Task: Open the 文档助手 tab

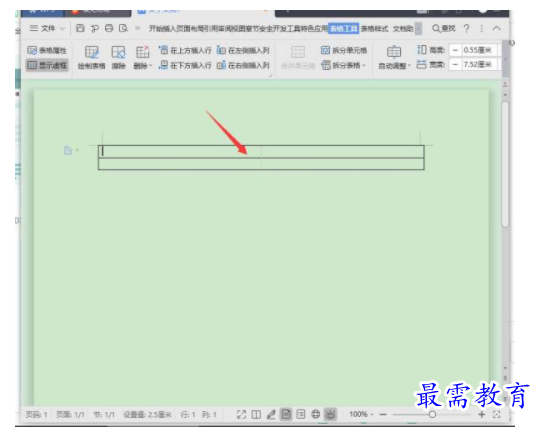Action: (403, 28)
